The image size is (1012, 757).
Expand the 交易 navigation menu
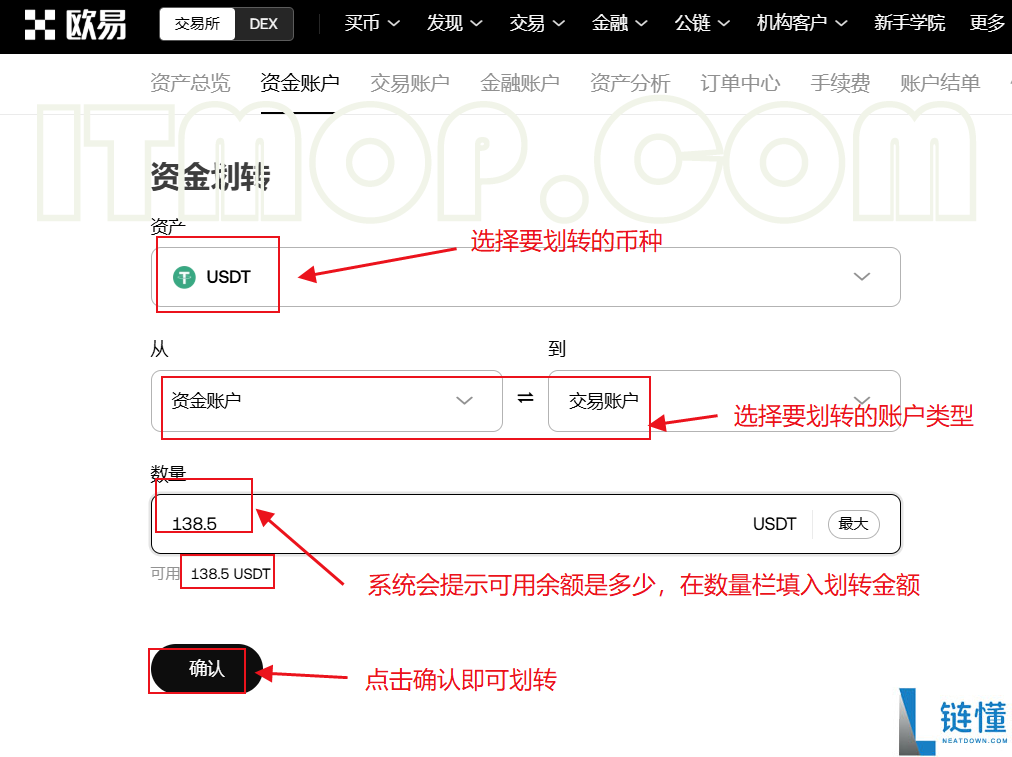click(537, 24)
